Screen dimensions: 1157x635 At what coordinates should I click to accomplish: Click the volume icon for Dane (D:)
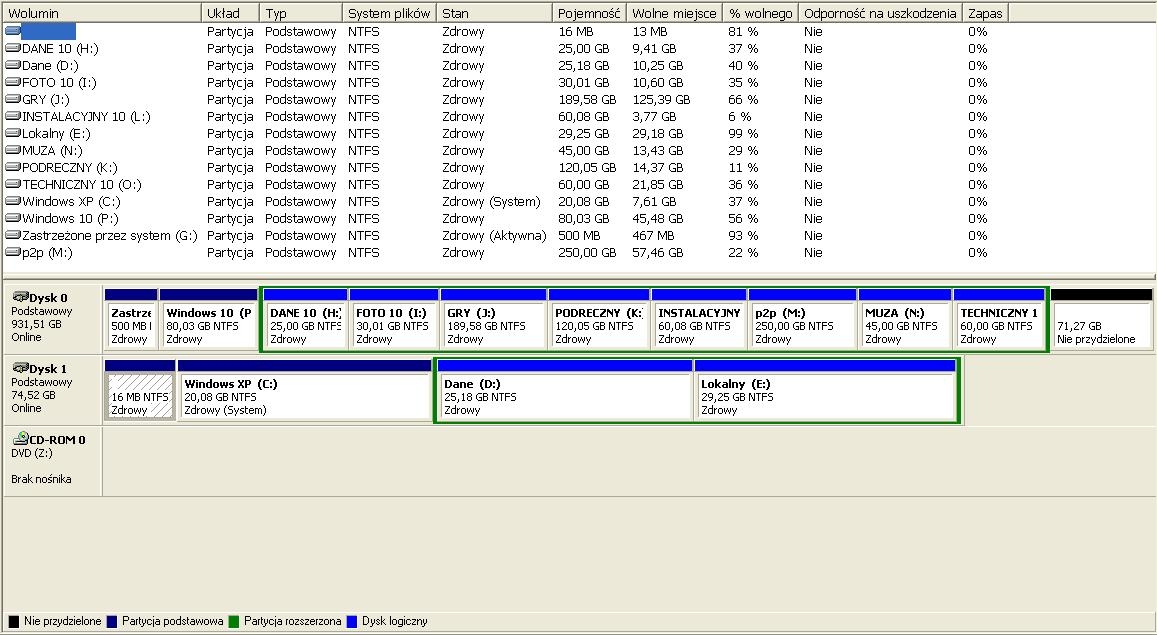click(13, 66)
